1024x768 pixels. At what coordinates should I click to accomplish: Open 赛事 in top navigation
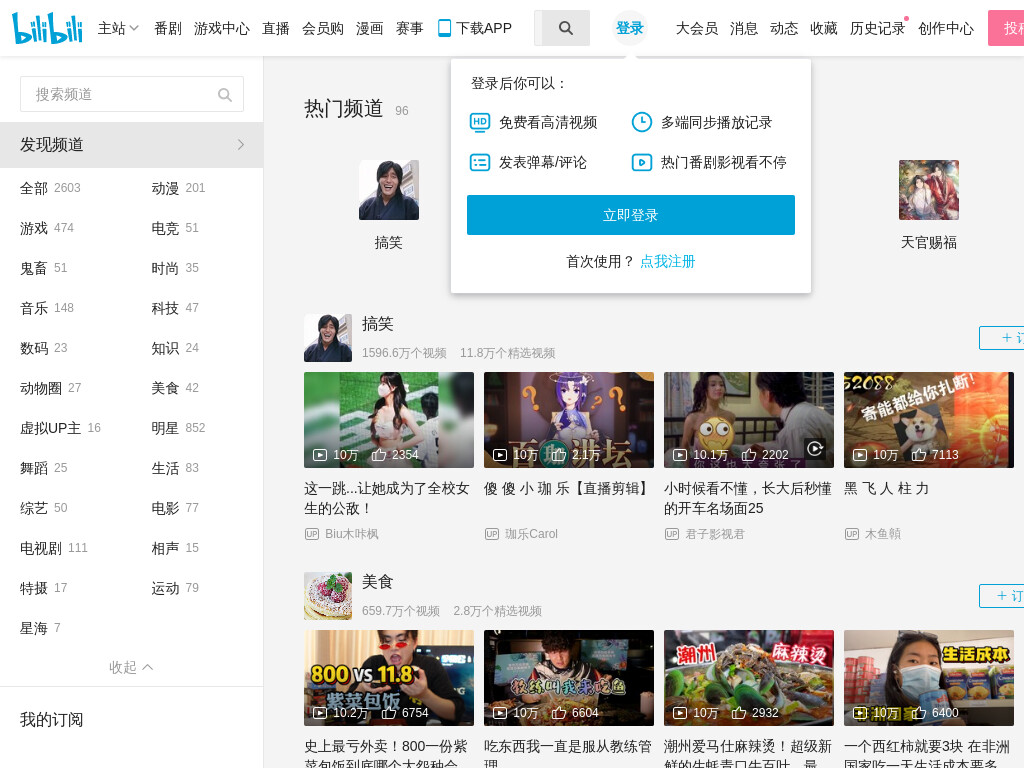(x=409, y=28)
